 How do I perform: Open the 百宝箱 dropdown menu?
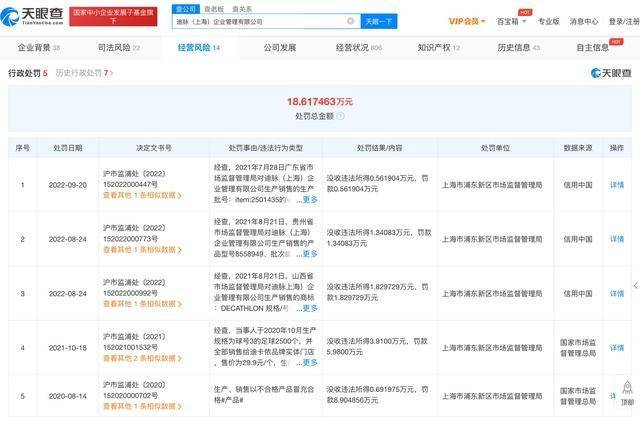point(511,21)
